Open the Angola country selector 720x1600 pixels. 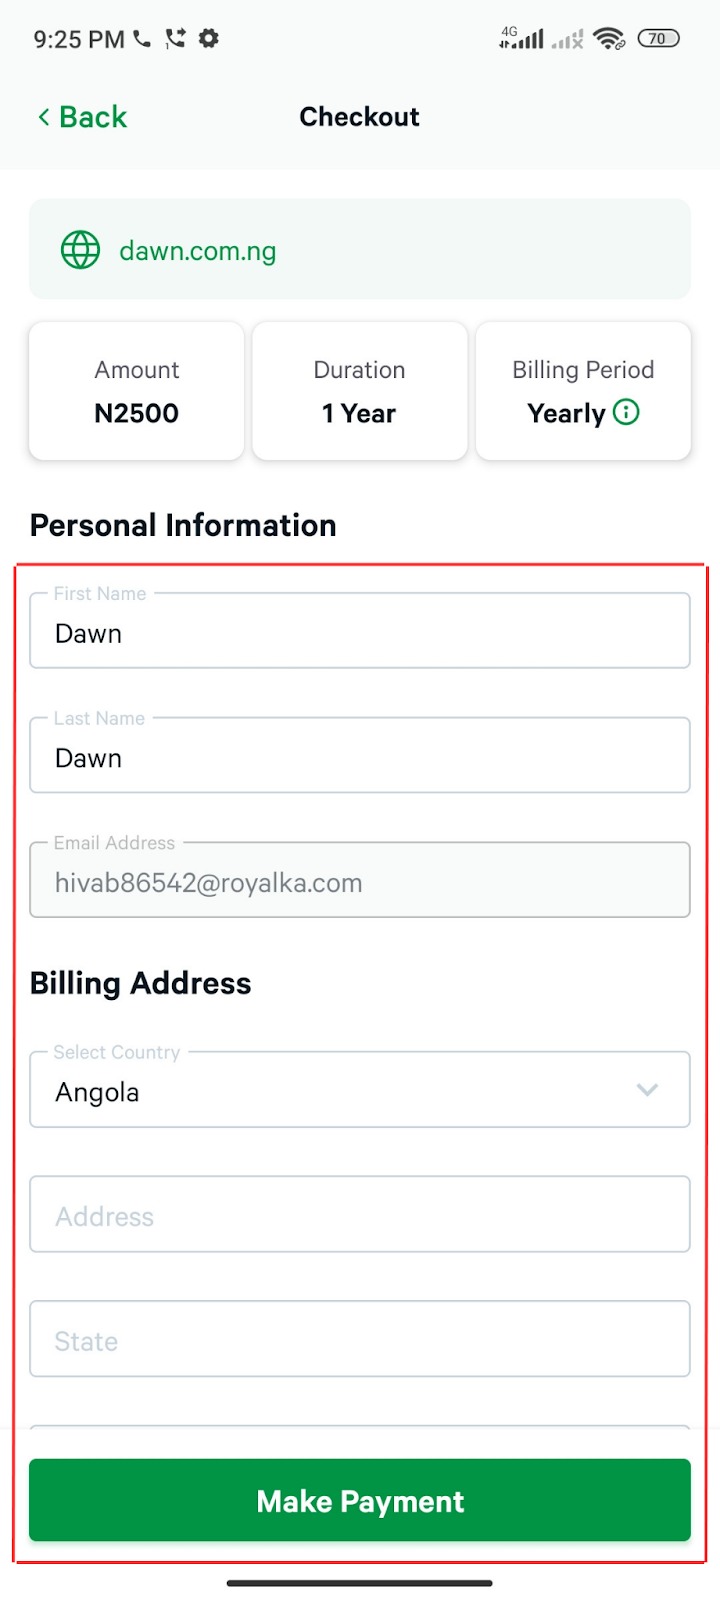click(330, 1091)
